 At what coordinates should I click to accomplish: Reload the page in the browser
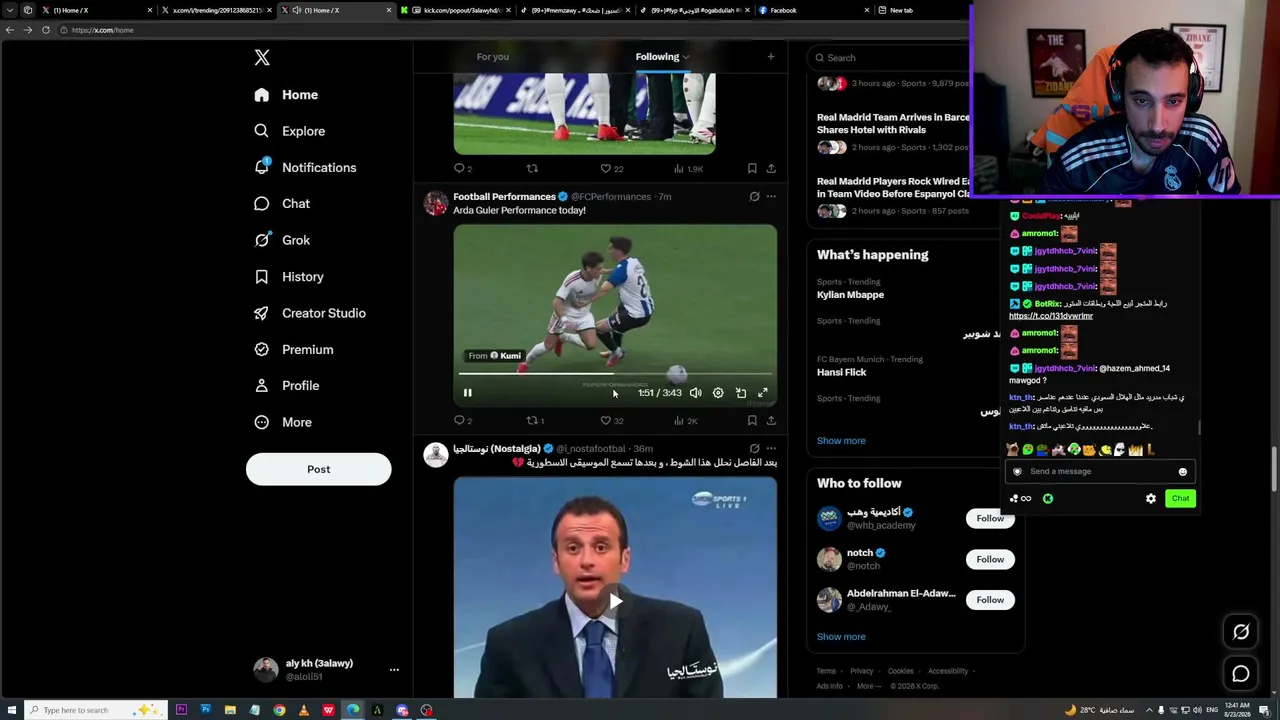(46, 30)
